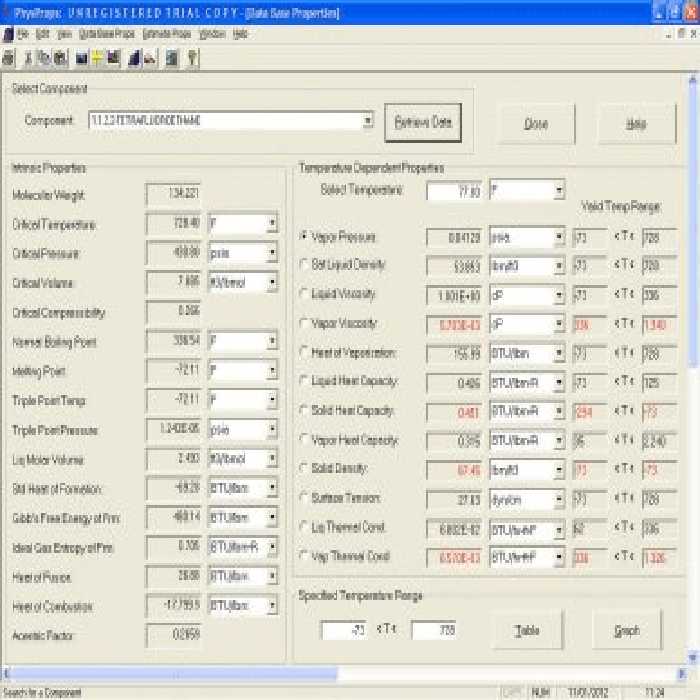Viewport: 700px width, 700px height.
Task: Select the Vapor Heat Capacity radio button
Action: [x=304, y=439]
